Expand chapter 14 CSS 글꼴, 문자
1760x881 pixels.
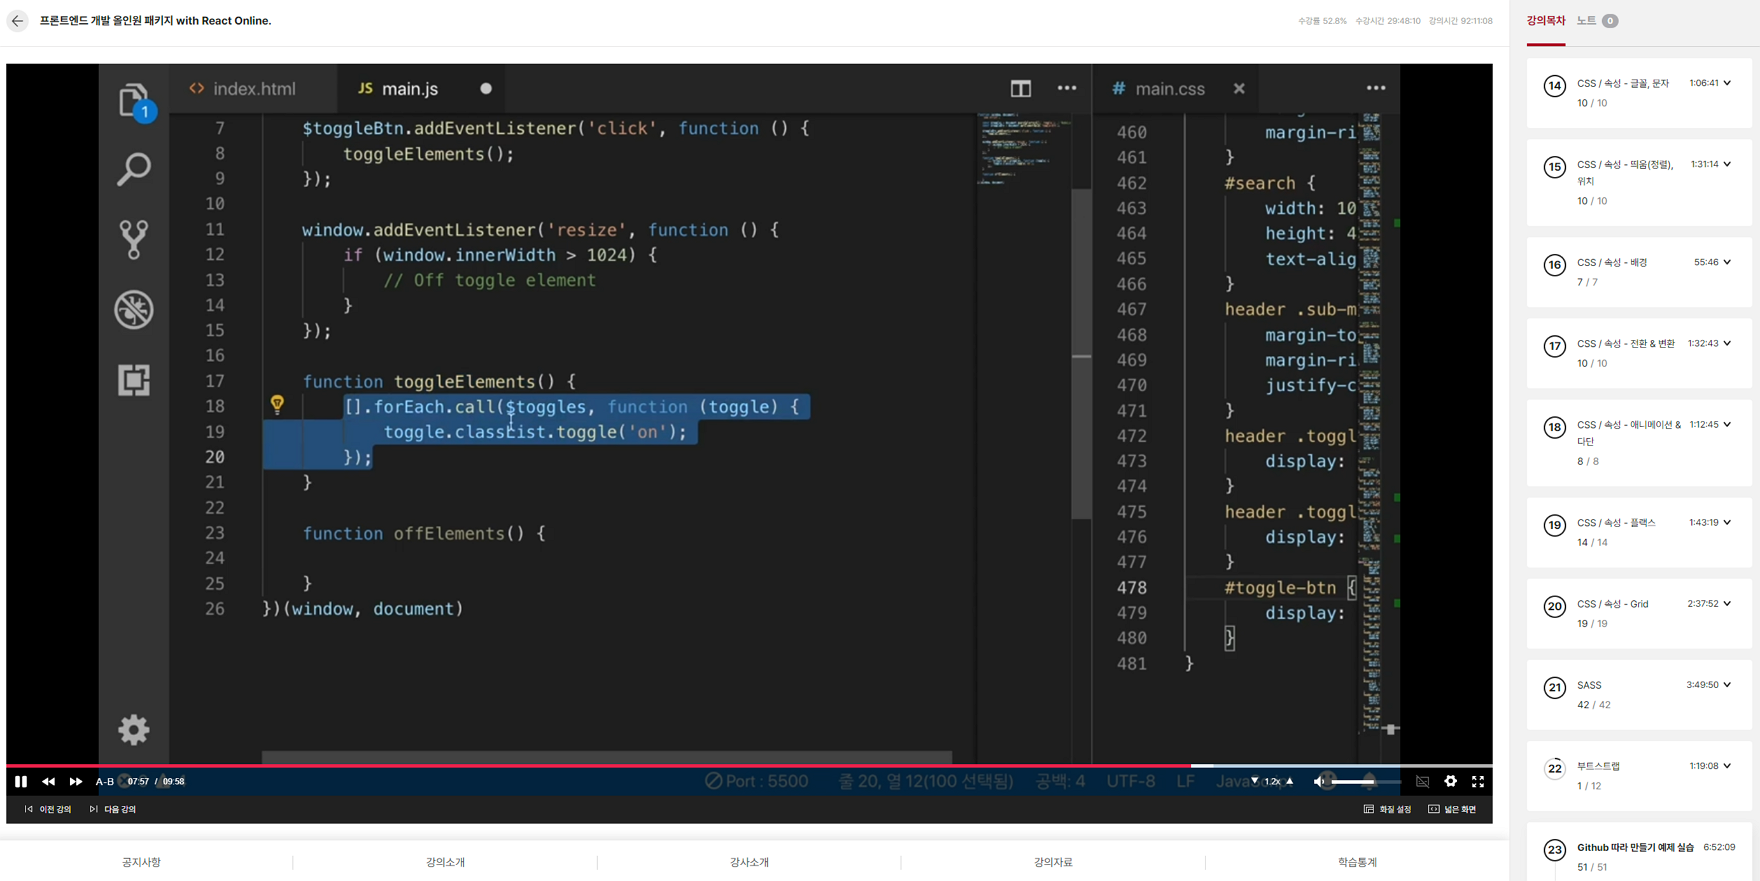click(1727, 83)
